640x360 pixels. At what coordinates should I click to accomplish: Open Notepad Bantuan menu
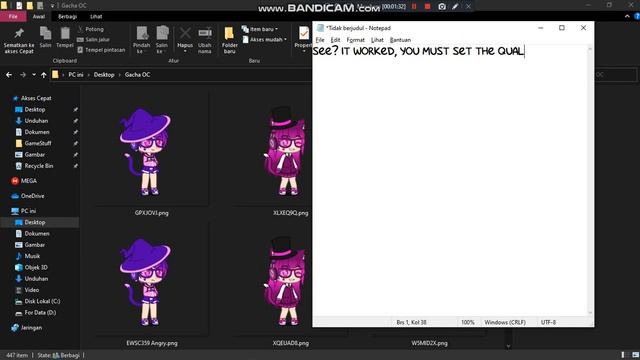point(400,40)
